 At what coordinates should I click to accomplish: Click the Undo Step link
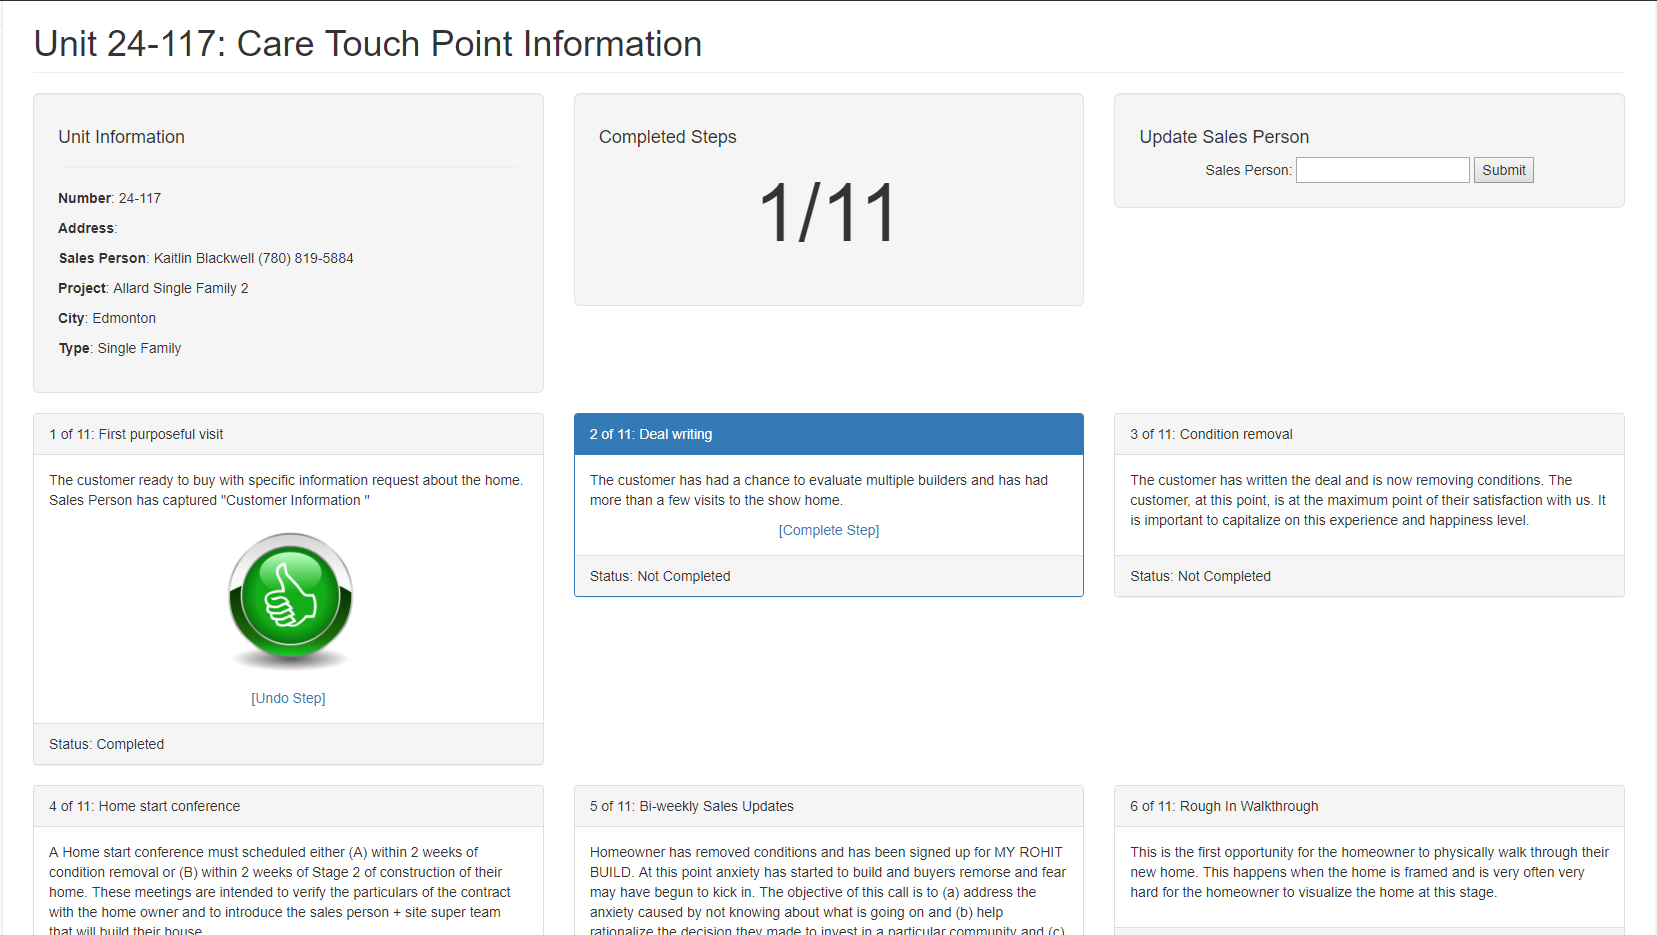288,698
